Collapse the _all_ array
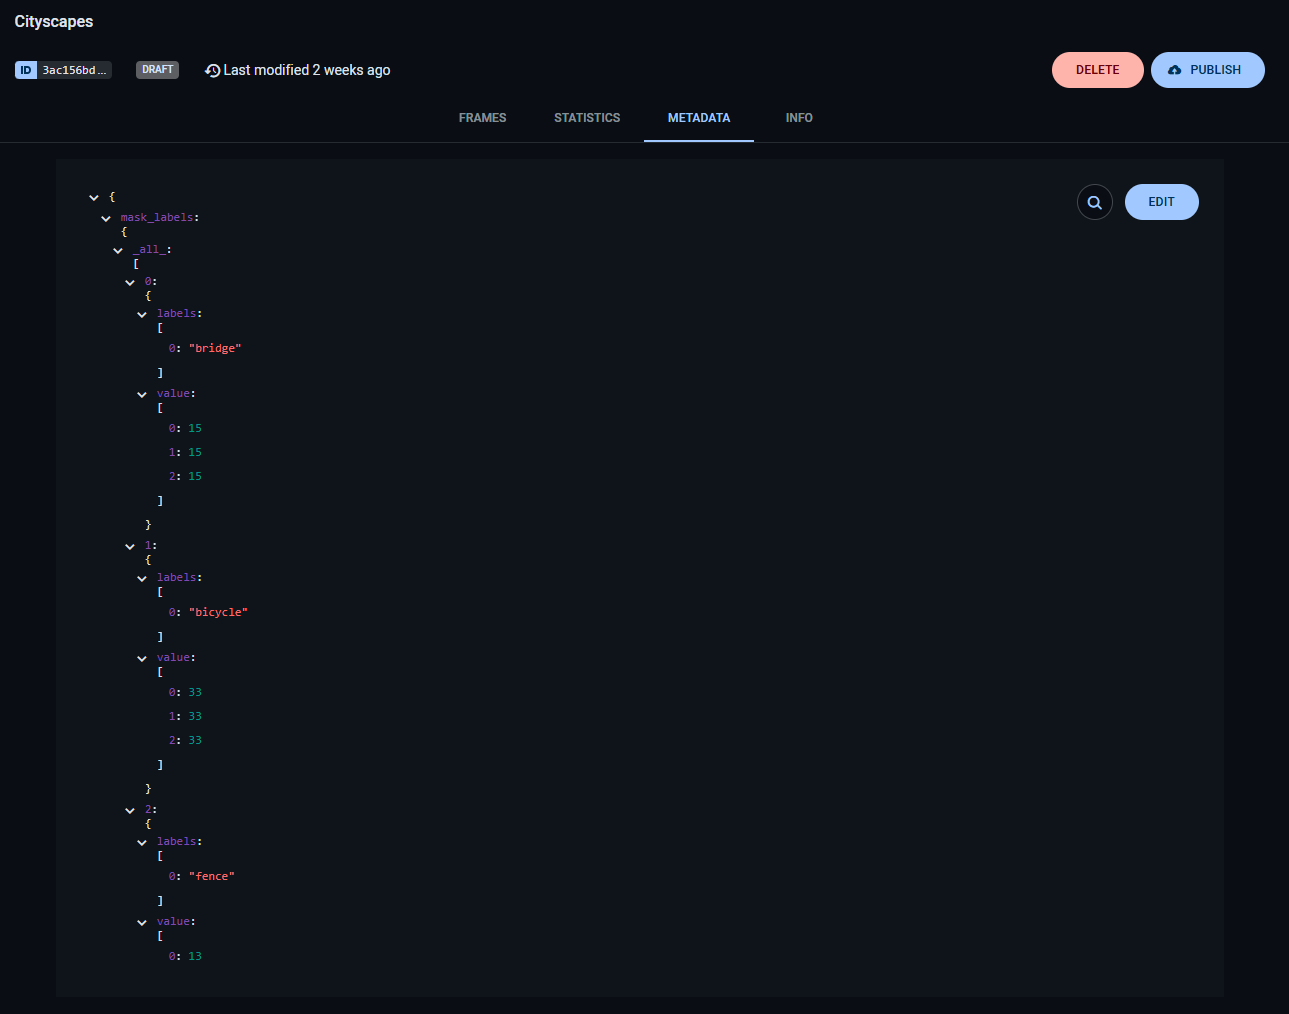 click(x=117, y=250)
